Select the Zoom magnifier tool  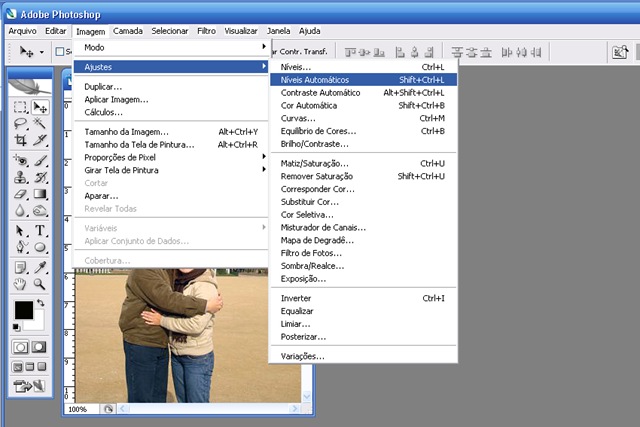pos(40,284)
